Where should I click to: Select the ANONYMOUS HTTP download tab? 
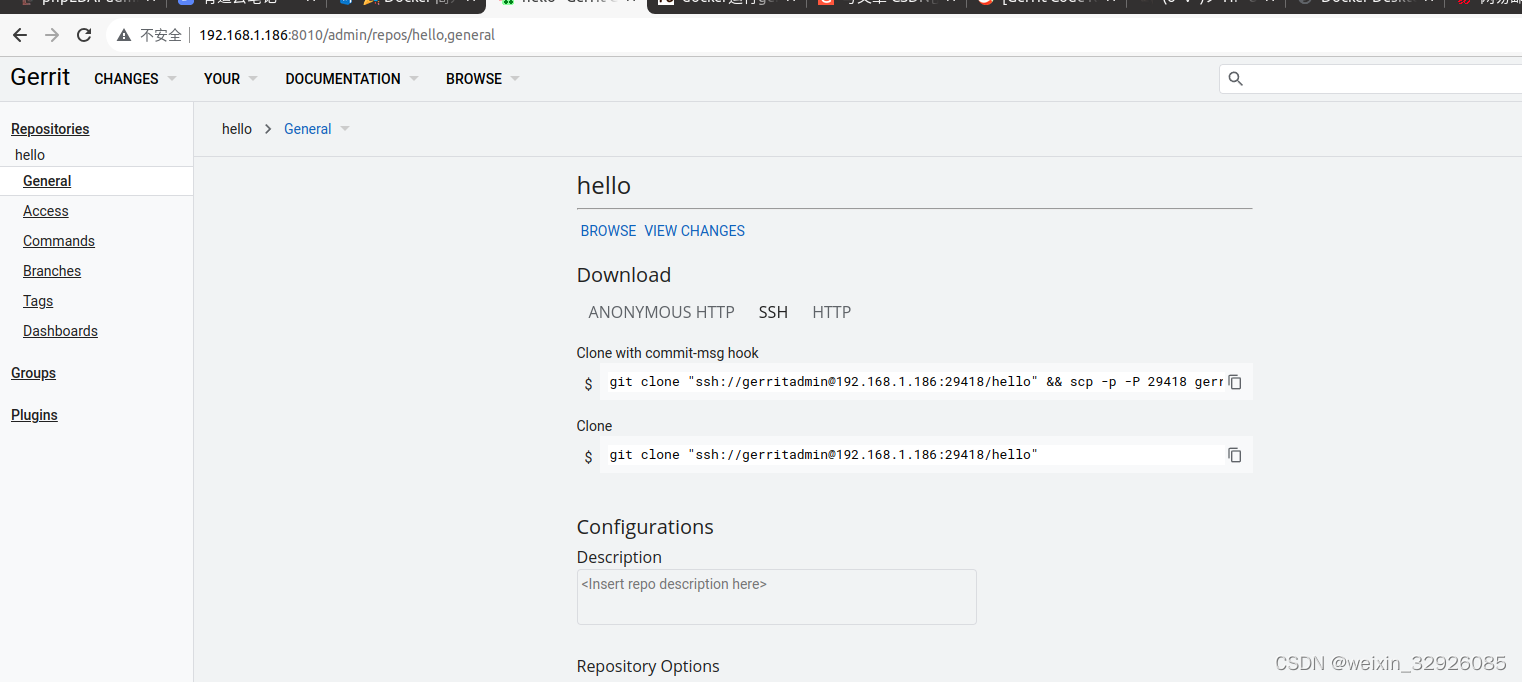661,312
